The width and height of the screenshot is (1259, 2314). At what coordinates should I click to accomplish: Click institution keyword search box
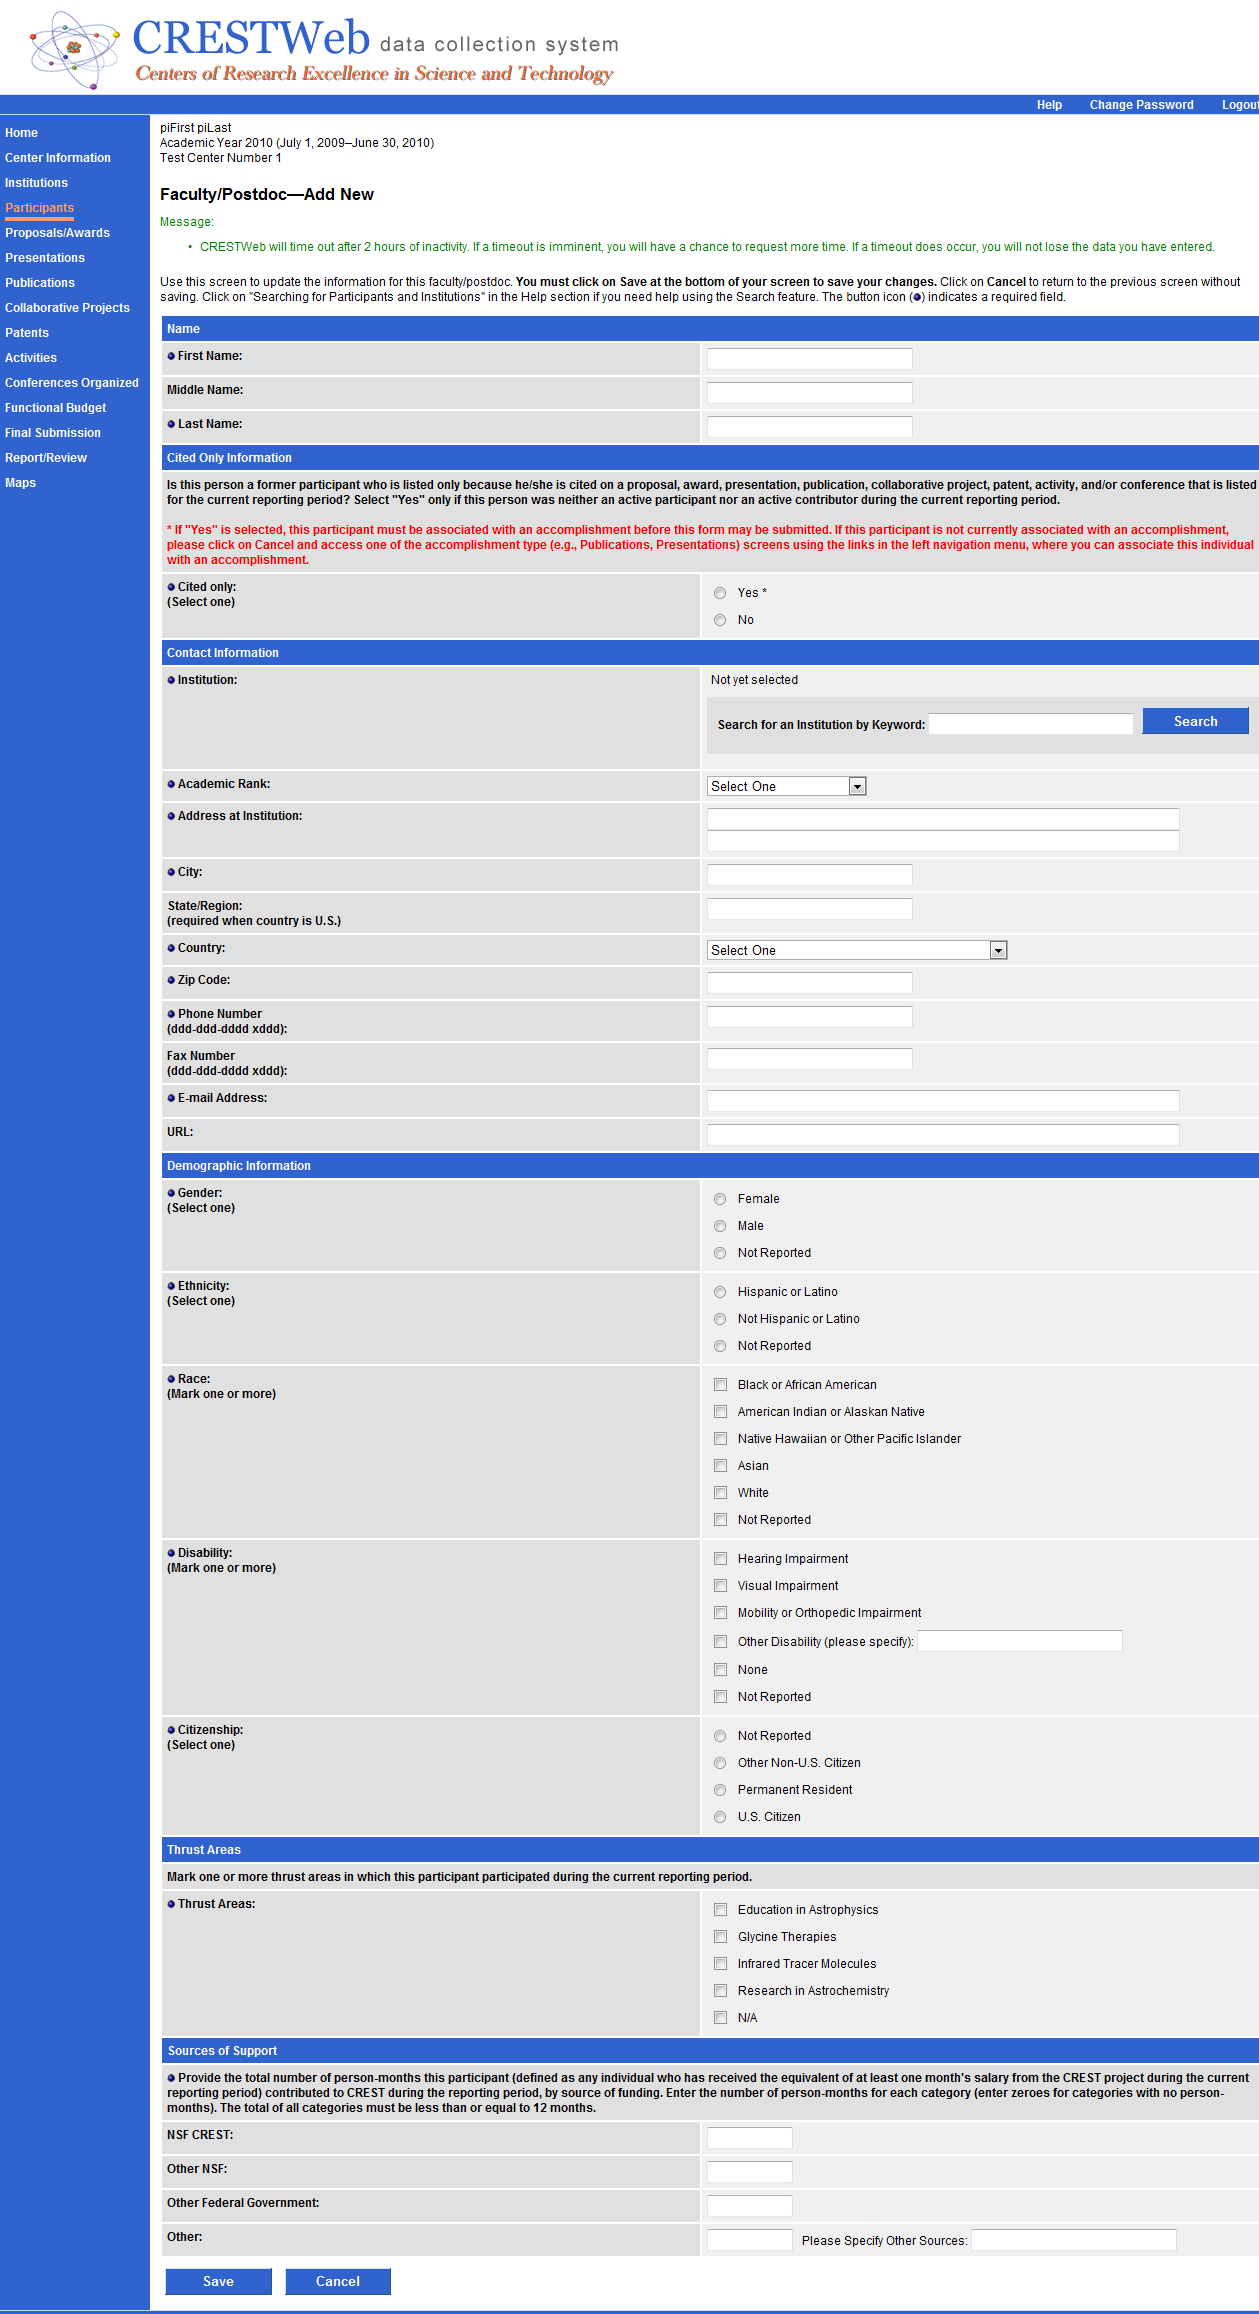coord(1031,724)
